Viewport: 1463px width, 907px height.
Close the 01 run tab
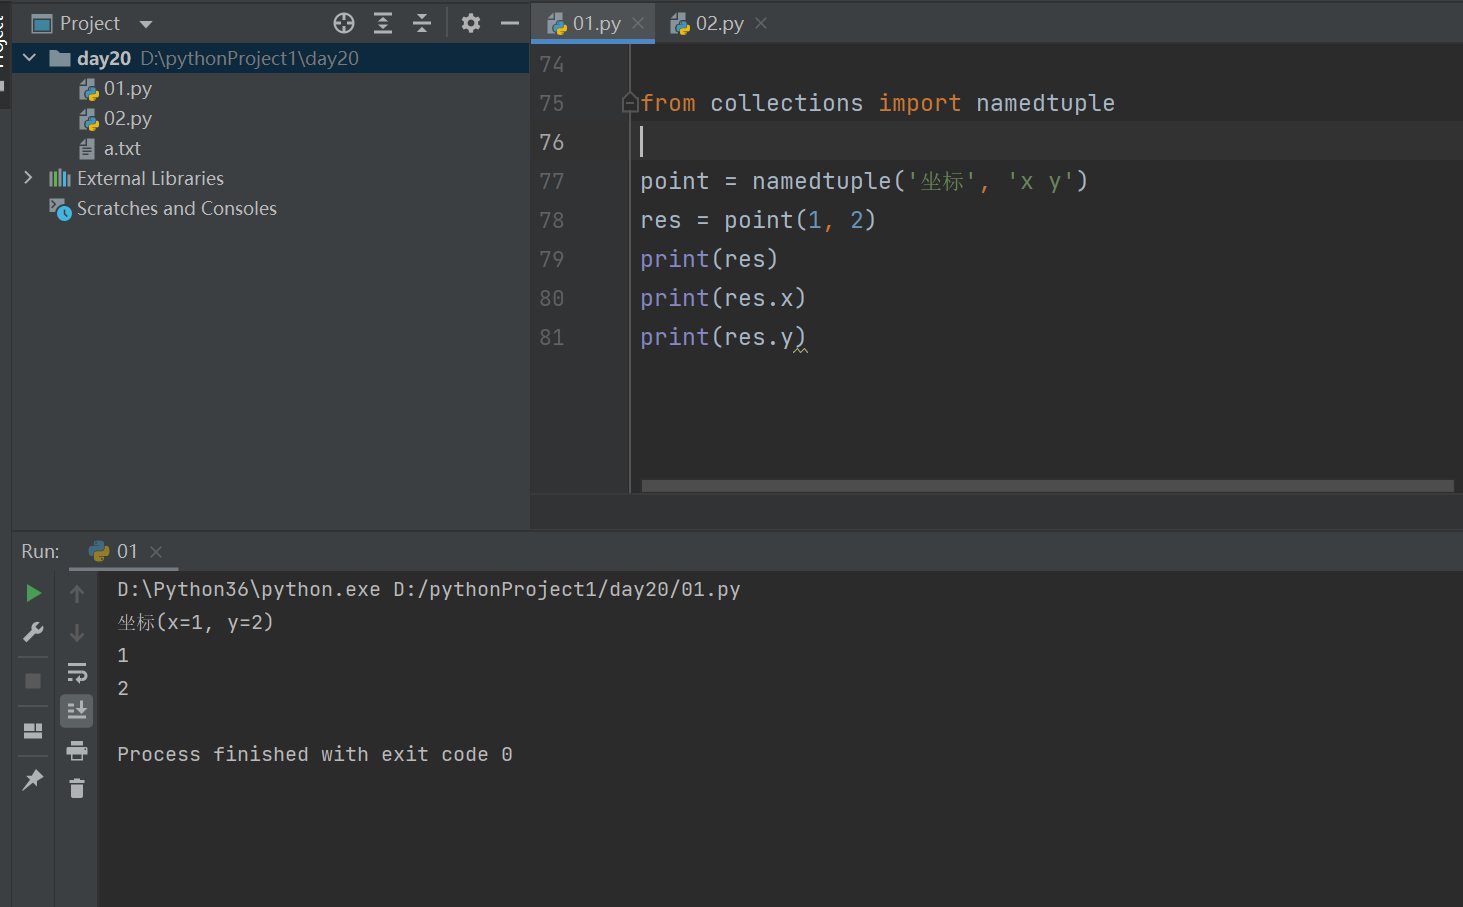[x=156, y=551]
